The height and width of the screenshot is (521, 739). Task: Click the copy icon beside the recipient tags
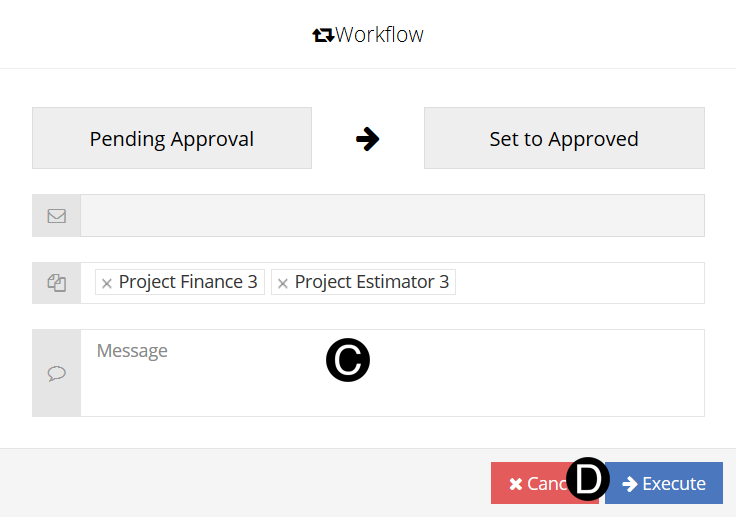coord(57,283)
